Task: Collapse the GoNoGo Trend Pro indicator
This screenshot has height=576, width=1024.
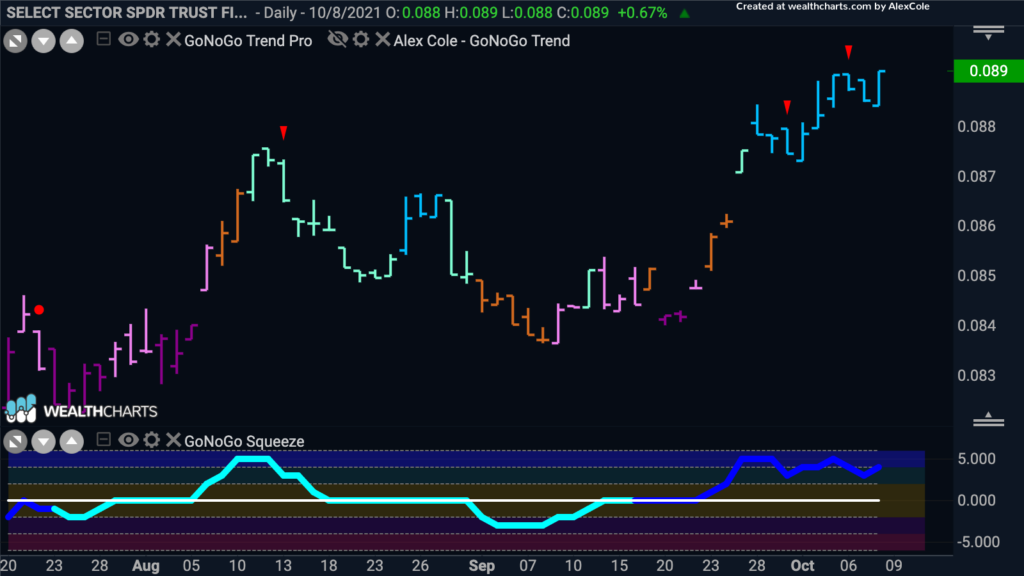Action: tap(103, 39)
